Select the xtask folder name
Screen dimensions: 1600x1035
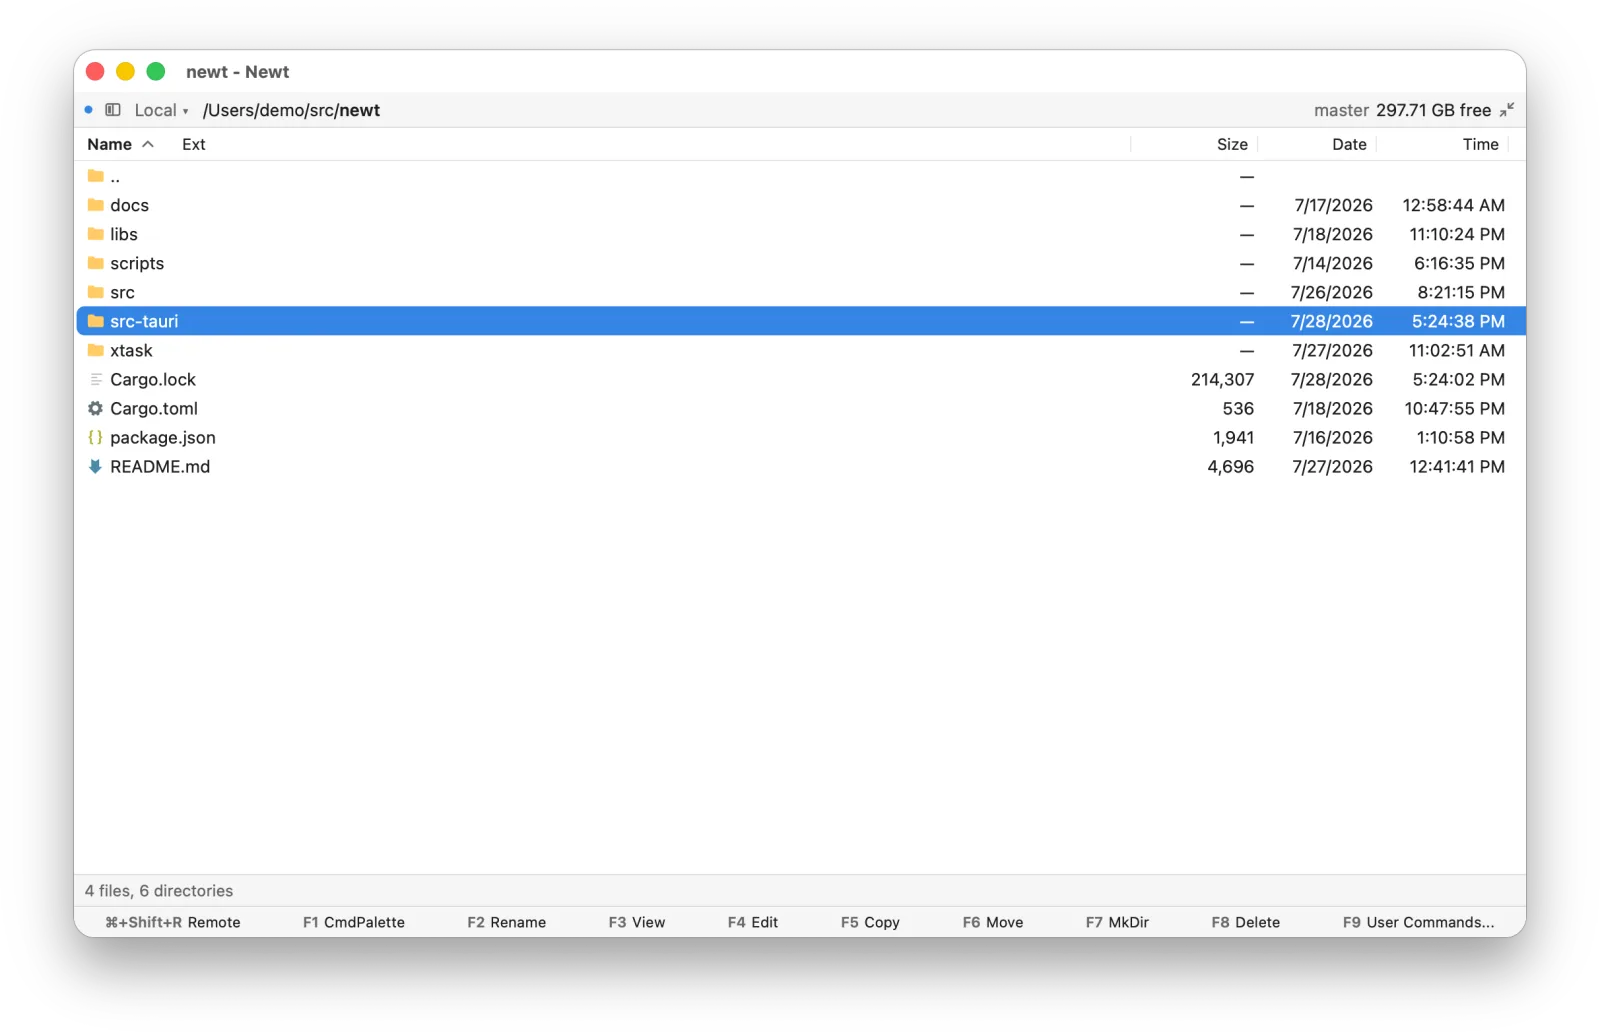pos(131,350)
